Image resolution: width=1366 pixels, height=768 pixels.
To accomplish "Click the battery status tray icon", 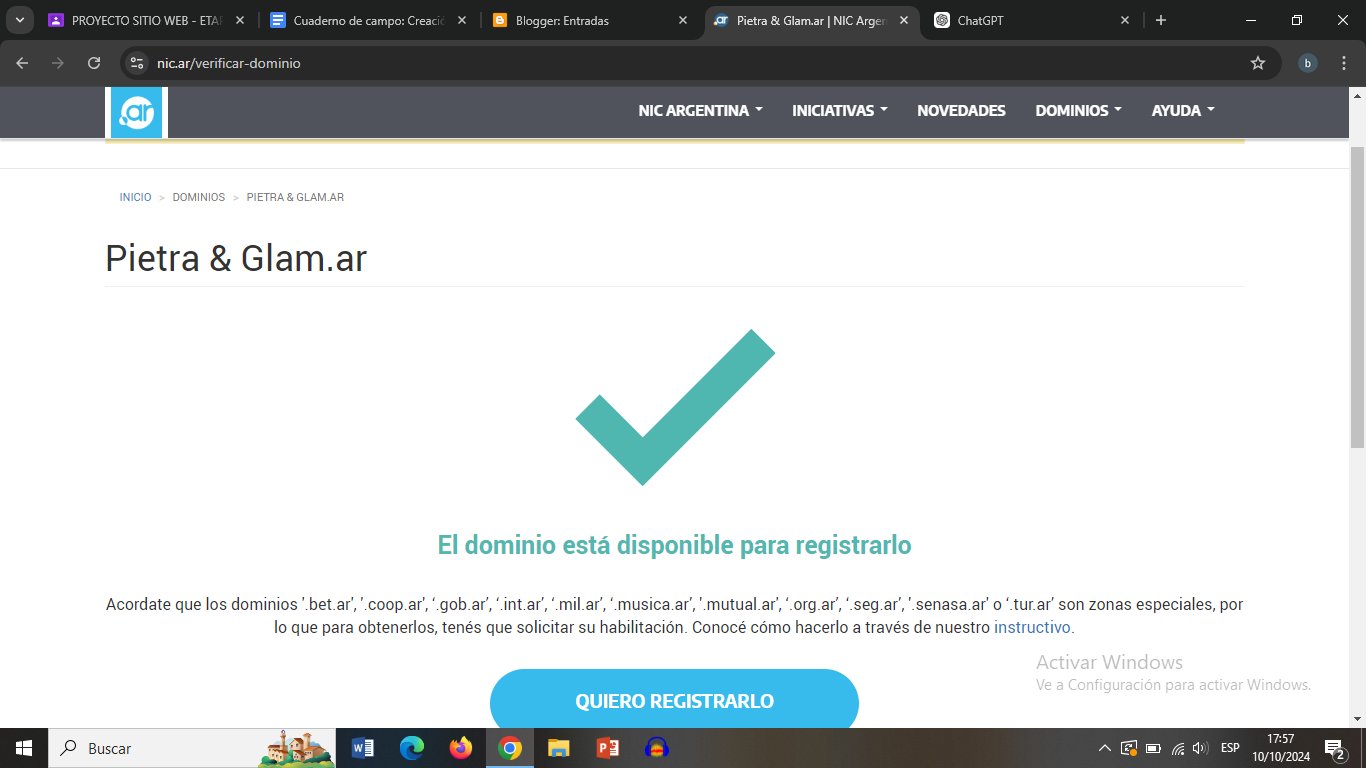I will click(x=1153, y=748).
